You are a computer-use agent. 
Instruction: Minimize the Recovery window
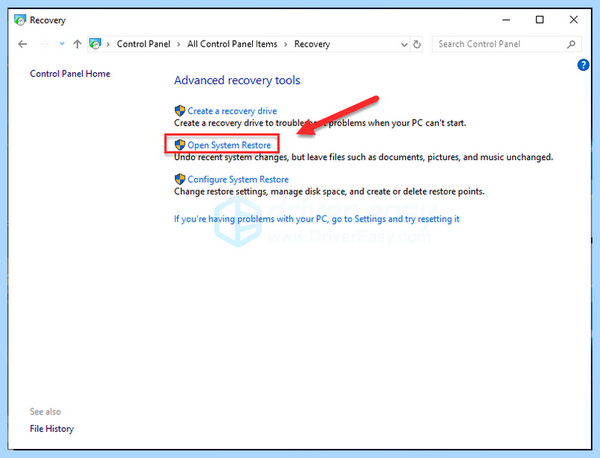[506, 20]
